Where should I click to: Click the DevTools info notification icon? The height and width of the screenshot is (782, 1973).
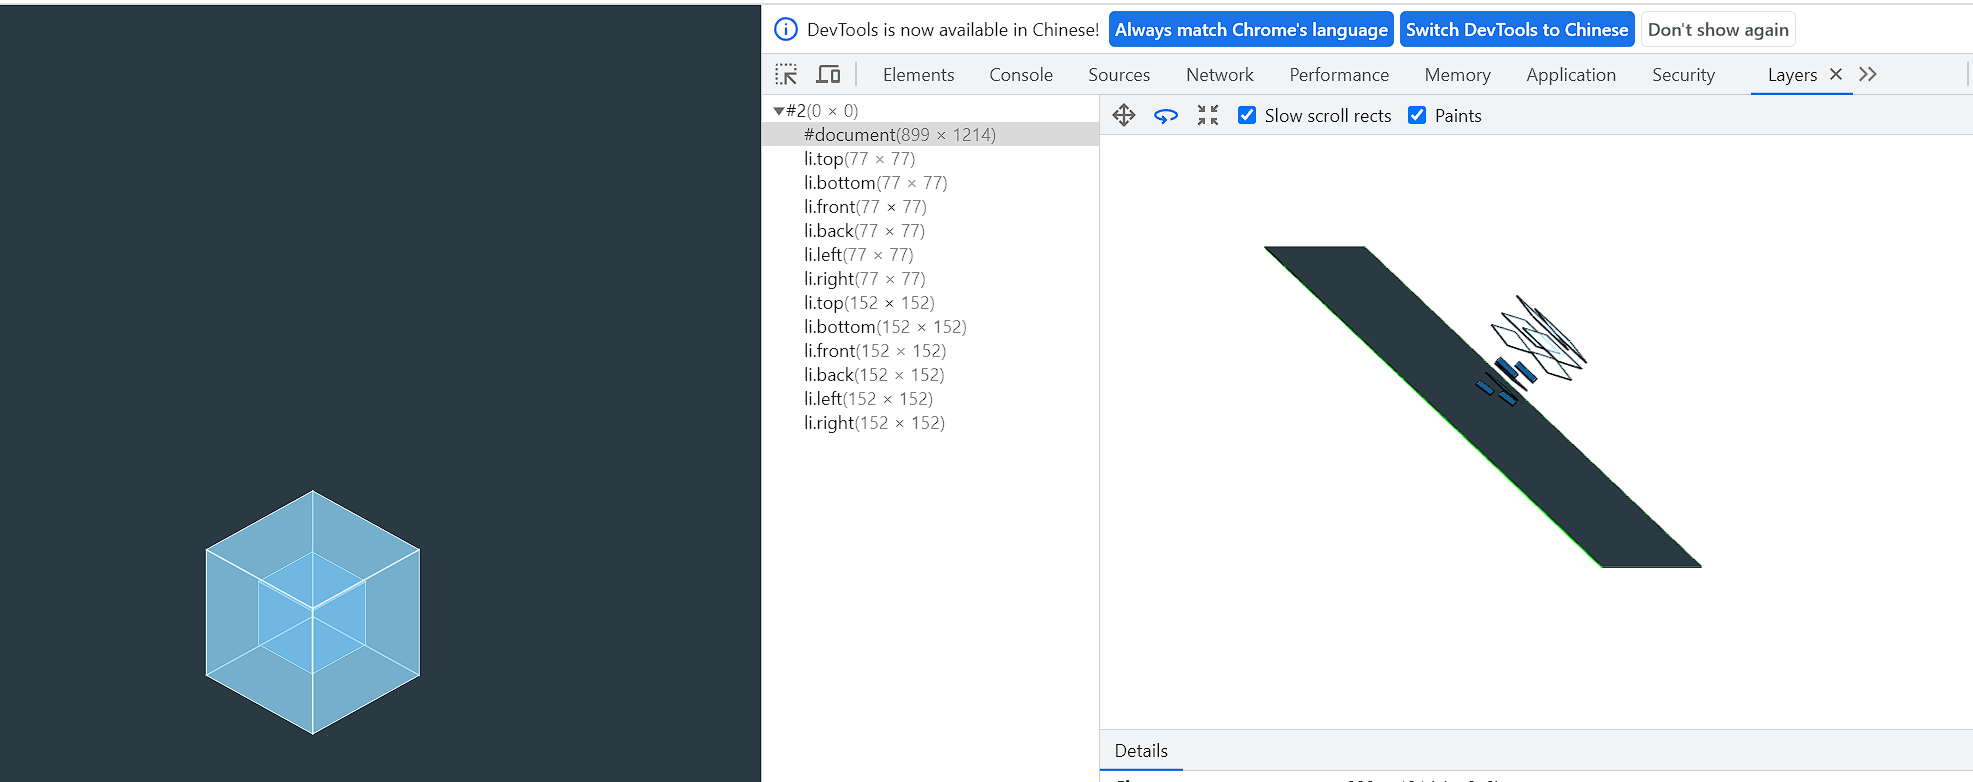click(787, 30)
